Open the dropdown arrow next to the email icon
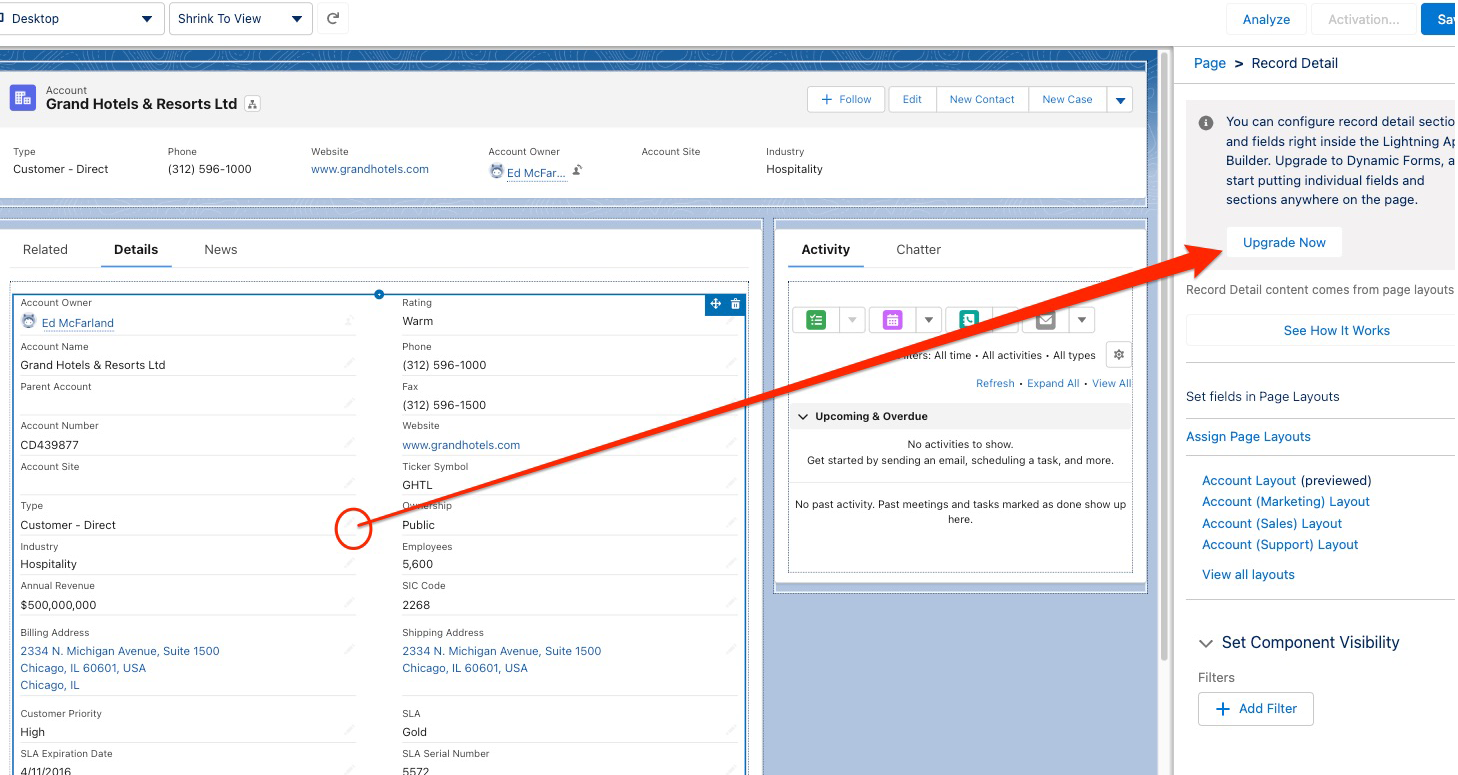Screen dimensions: 1458x775 pyautogui.click(x=1081, y=320)
